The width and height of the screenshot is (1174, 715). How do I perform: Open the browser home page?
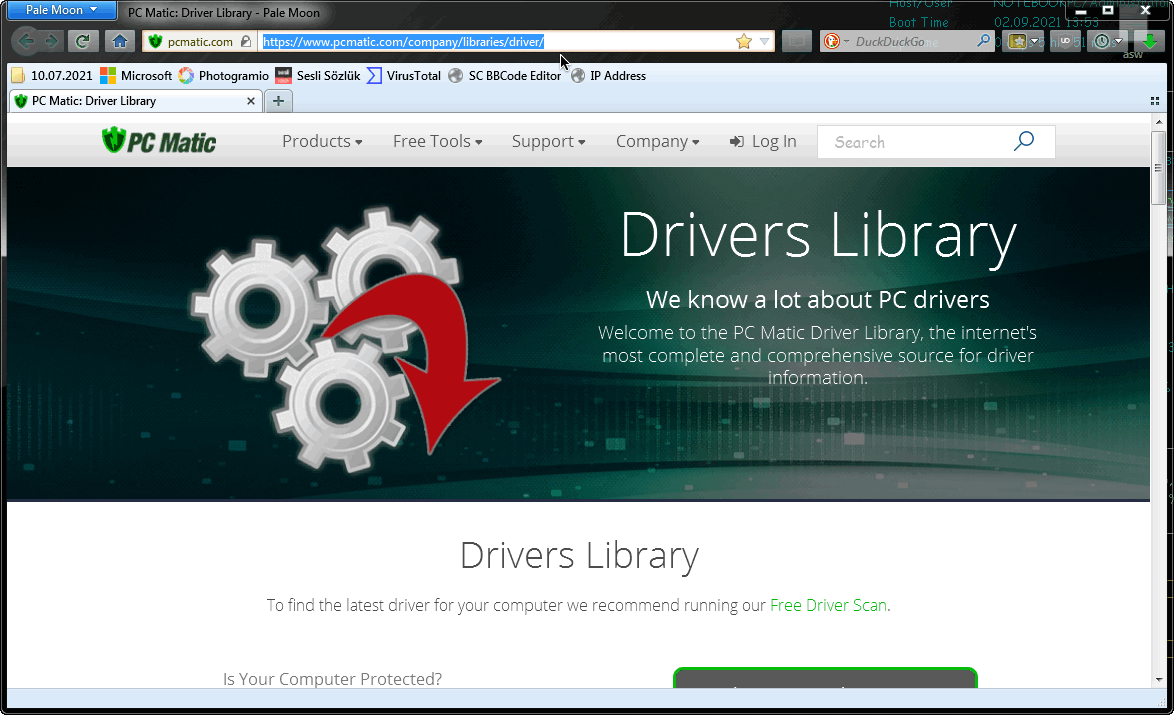coord(120,41)
